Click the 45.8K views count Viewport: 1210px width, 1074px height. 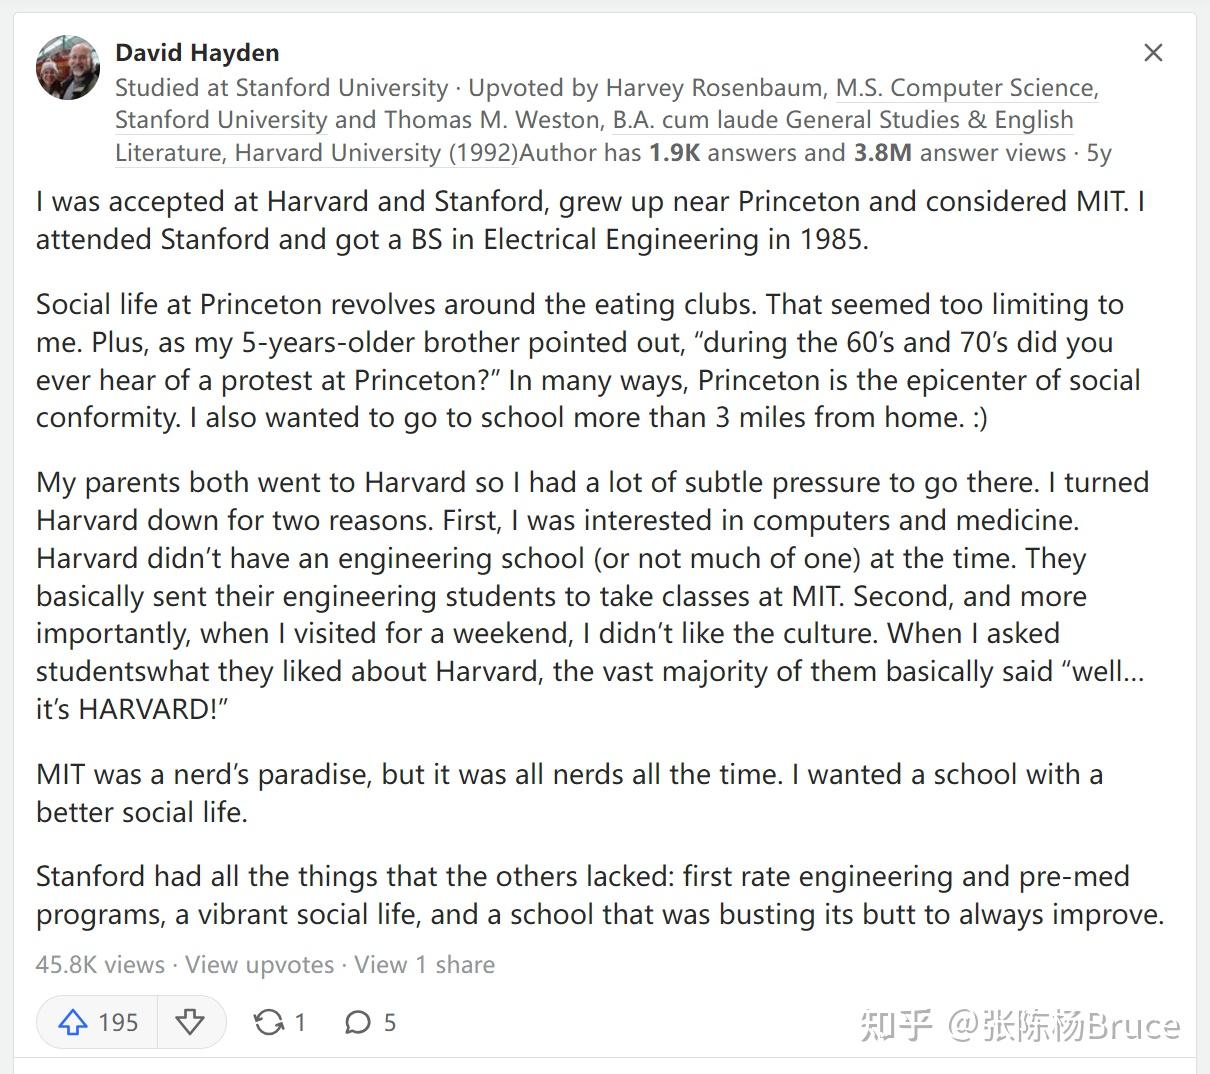97,964
